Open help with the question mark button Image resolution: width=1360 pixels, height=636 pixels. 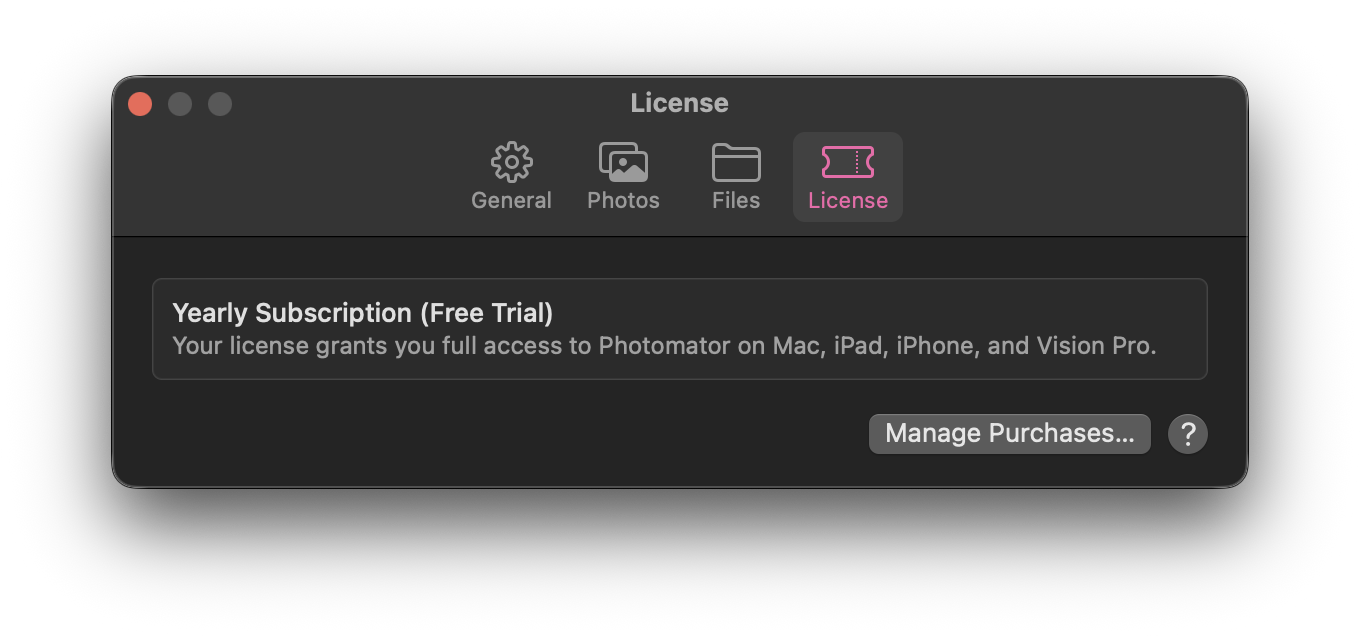tap(1187, 434)
